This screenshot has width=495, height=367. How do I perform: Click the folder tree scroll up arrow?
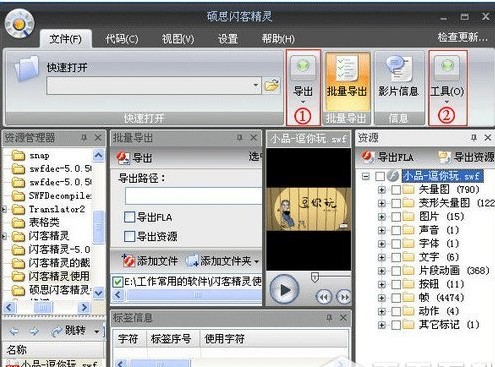[x=98, y=155]
